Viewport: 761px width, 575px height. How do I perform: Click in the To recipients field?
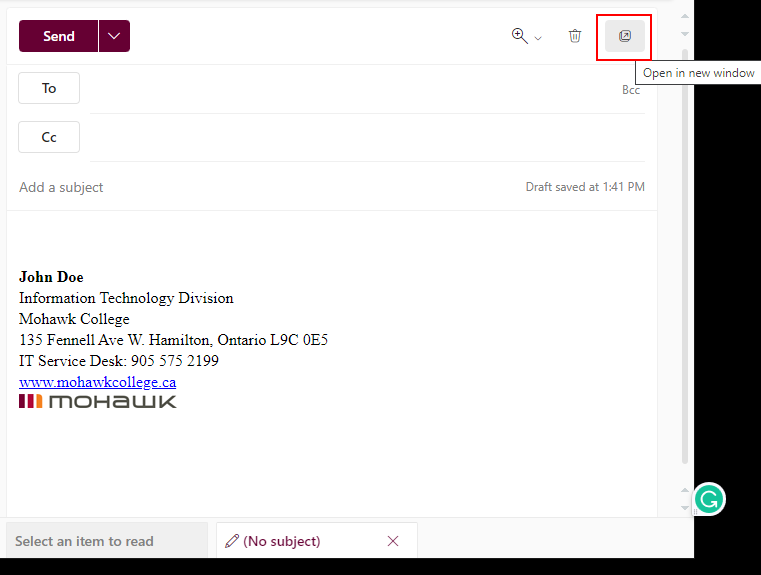[340, 89]
